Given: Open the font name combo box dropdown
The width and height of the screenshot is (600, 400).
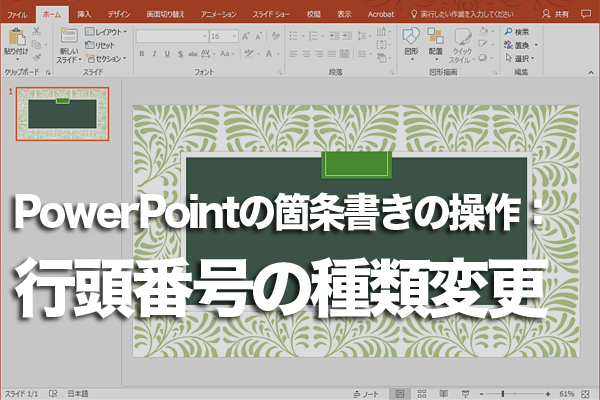Looking at the screenshot, I should (x=205, y=36).
